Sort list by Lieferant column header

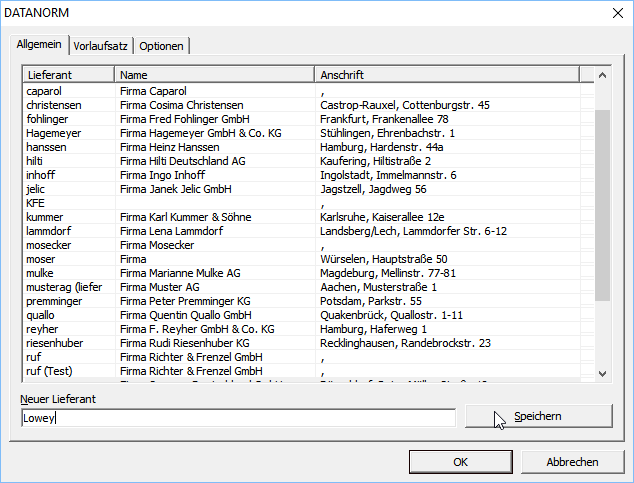click(68, 75)
